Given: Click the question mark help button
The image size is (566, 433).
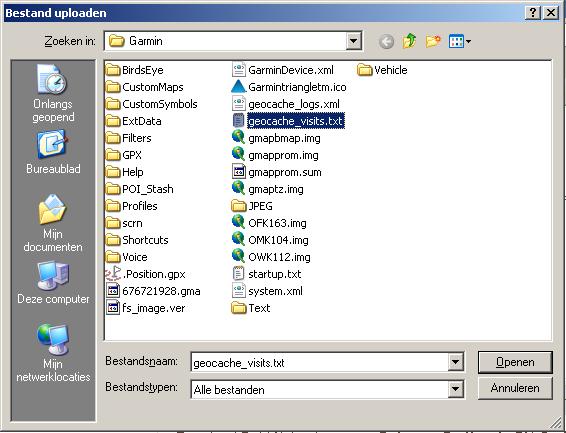Looking at the screenshot, I should [533, 13].
